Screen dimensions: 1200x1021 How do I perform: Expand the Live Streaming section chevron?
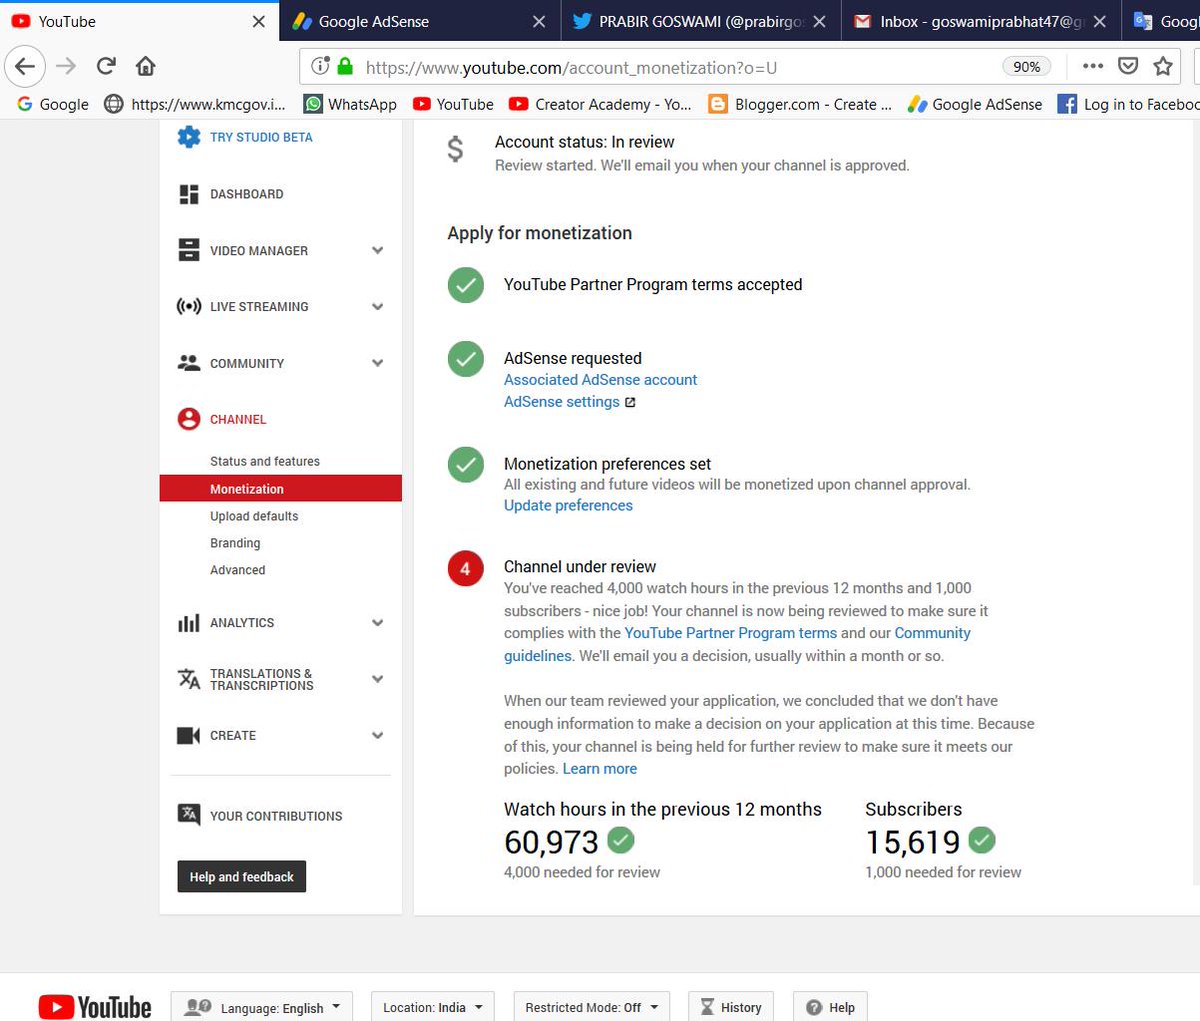pos(378,307)
